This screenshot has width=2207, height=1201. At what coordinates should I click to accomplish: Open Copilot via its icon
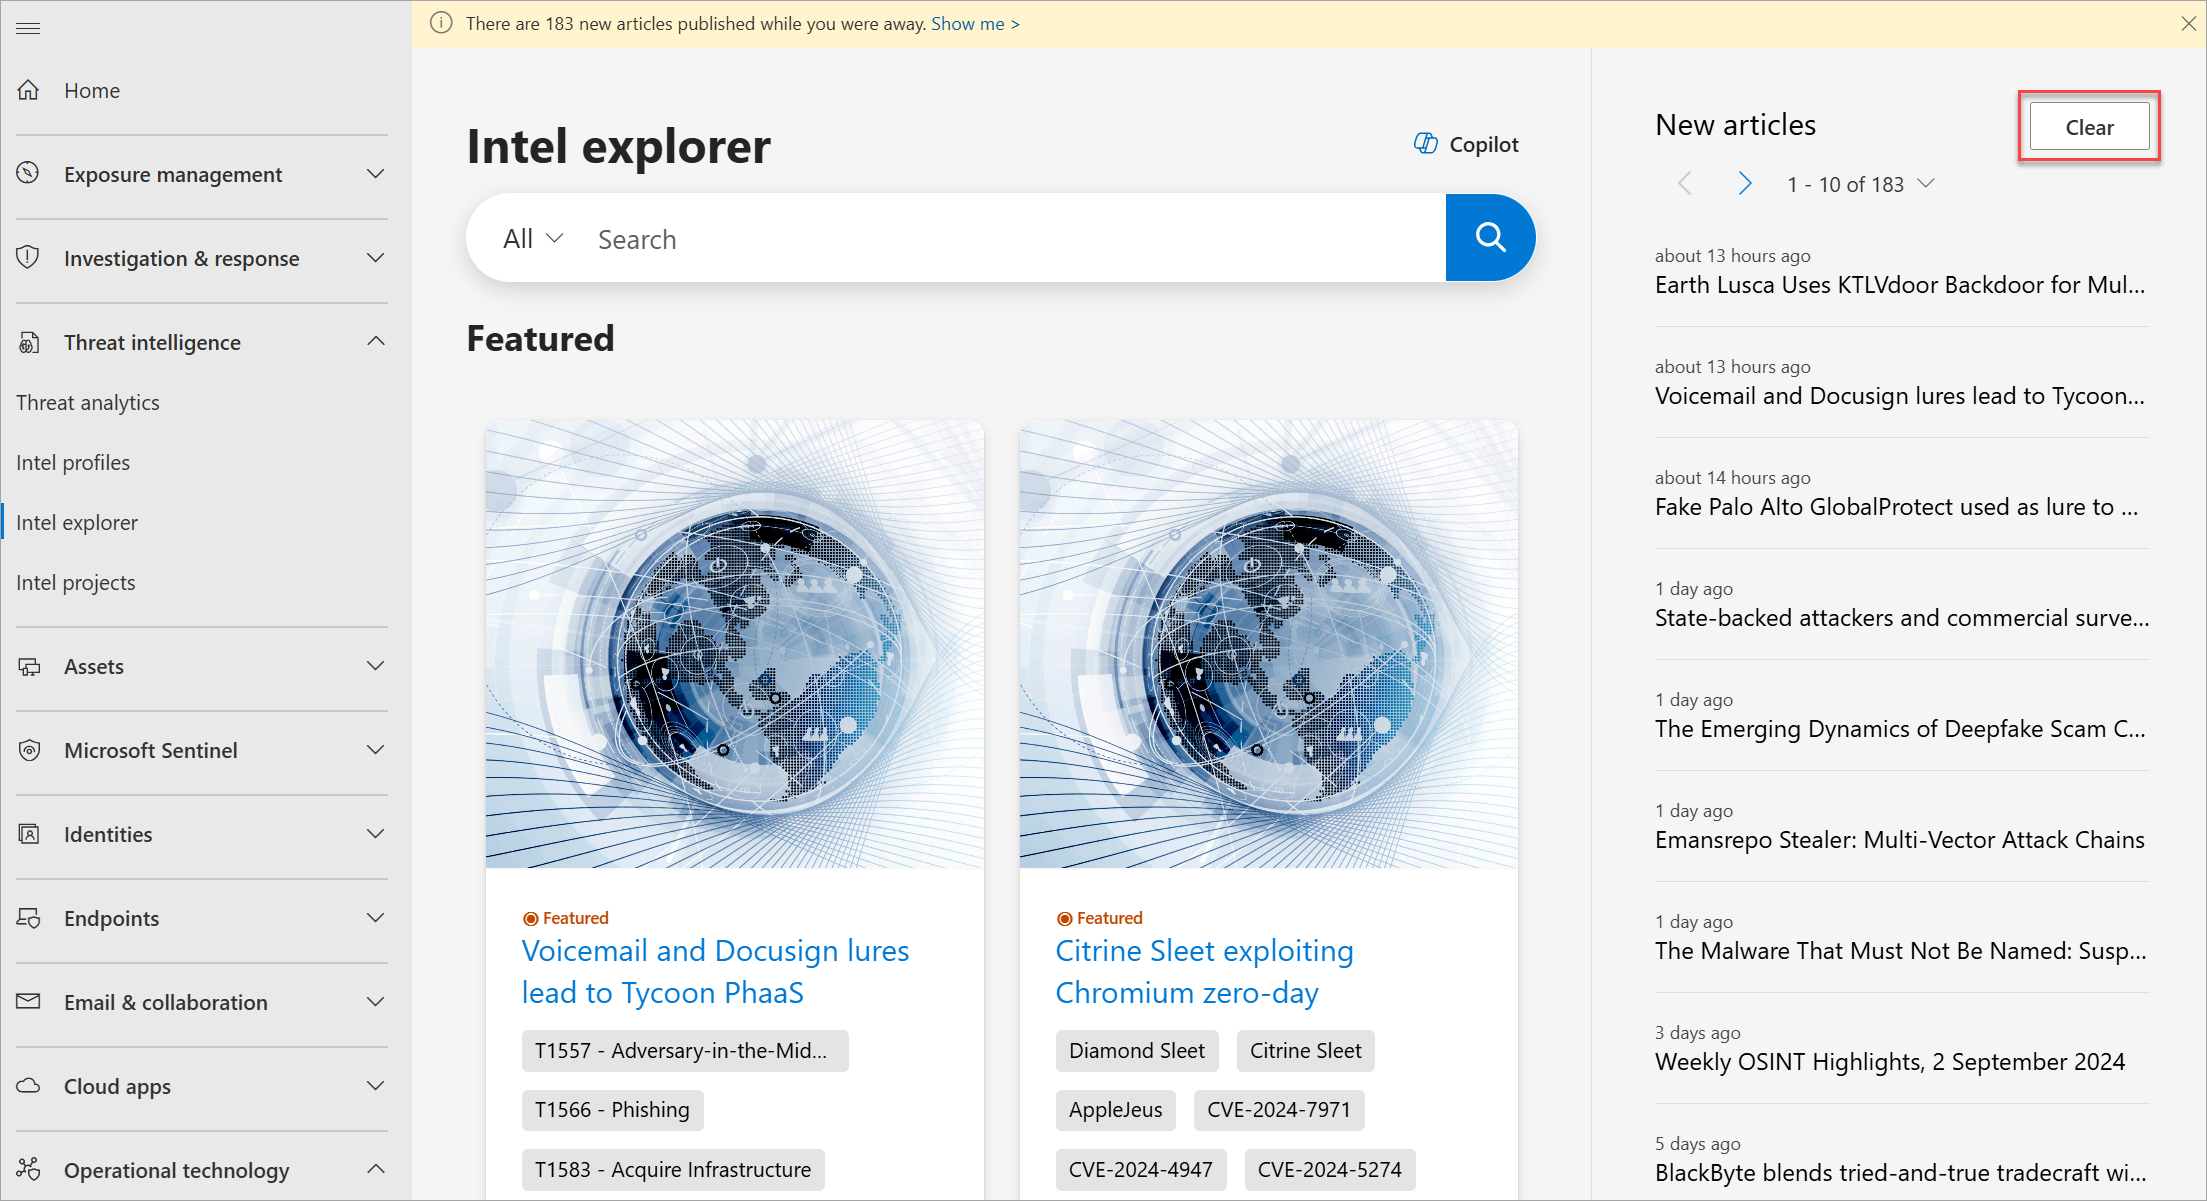[x=1425, y=144]
